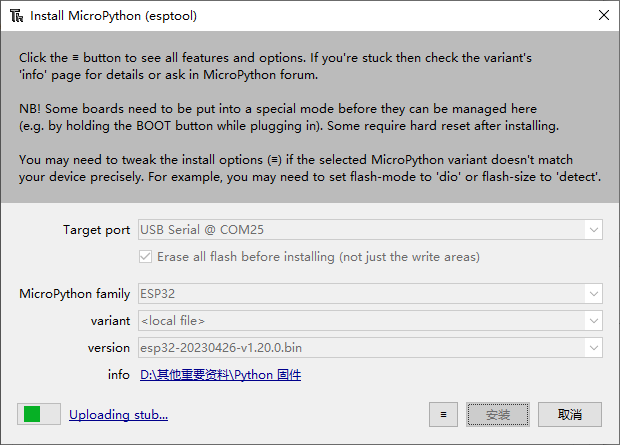This screenshot has height=445, width=620.
Task: Click the Target port label
Action: 96,230
